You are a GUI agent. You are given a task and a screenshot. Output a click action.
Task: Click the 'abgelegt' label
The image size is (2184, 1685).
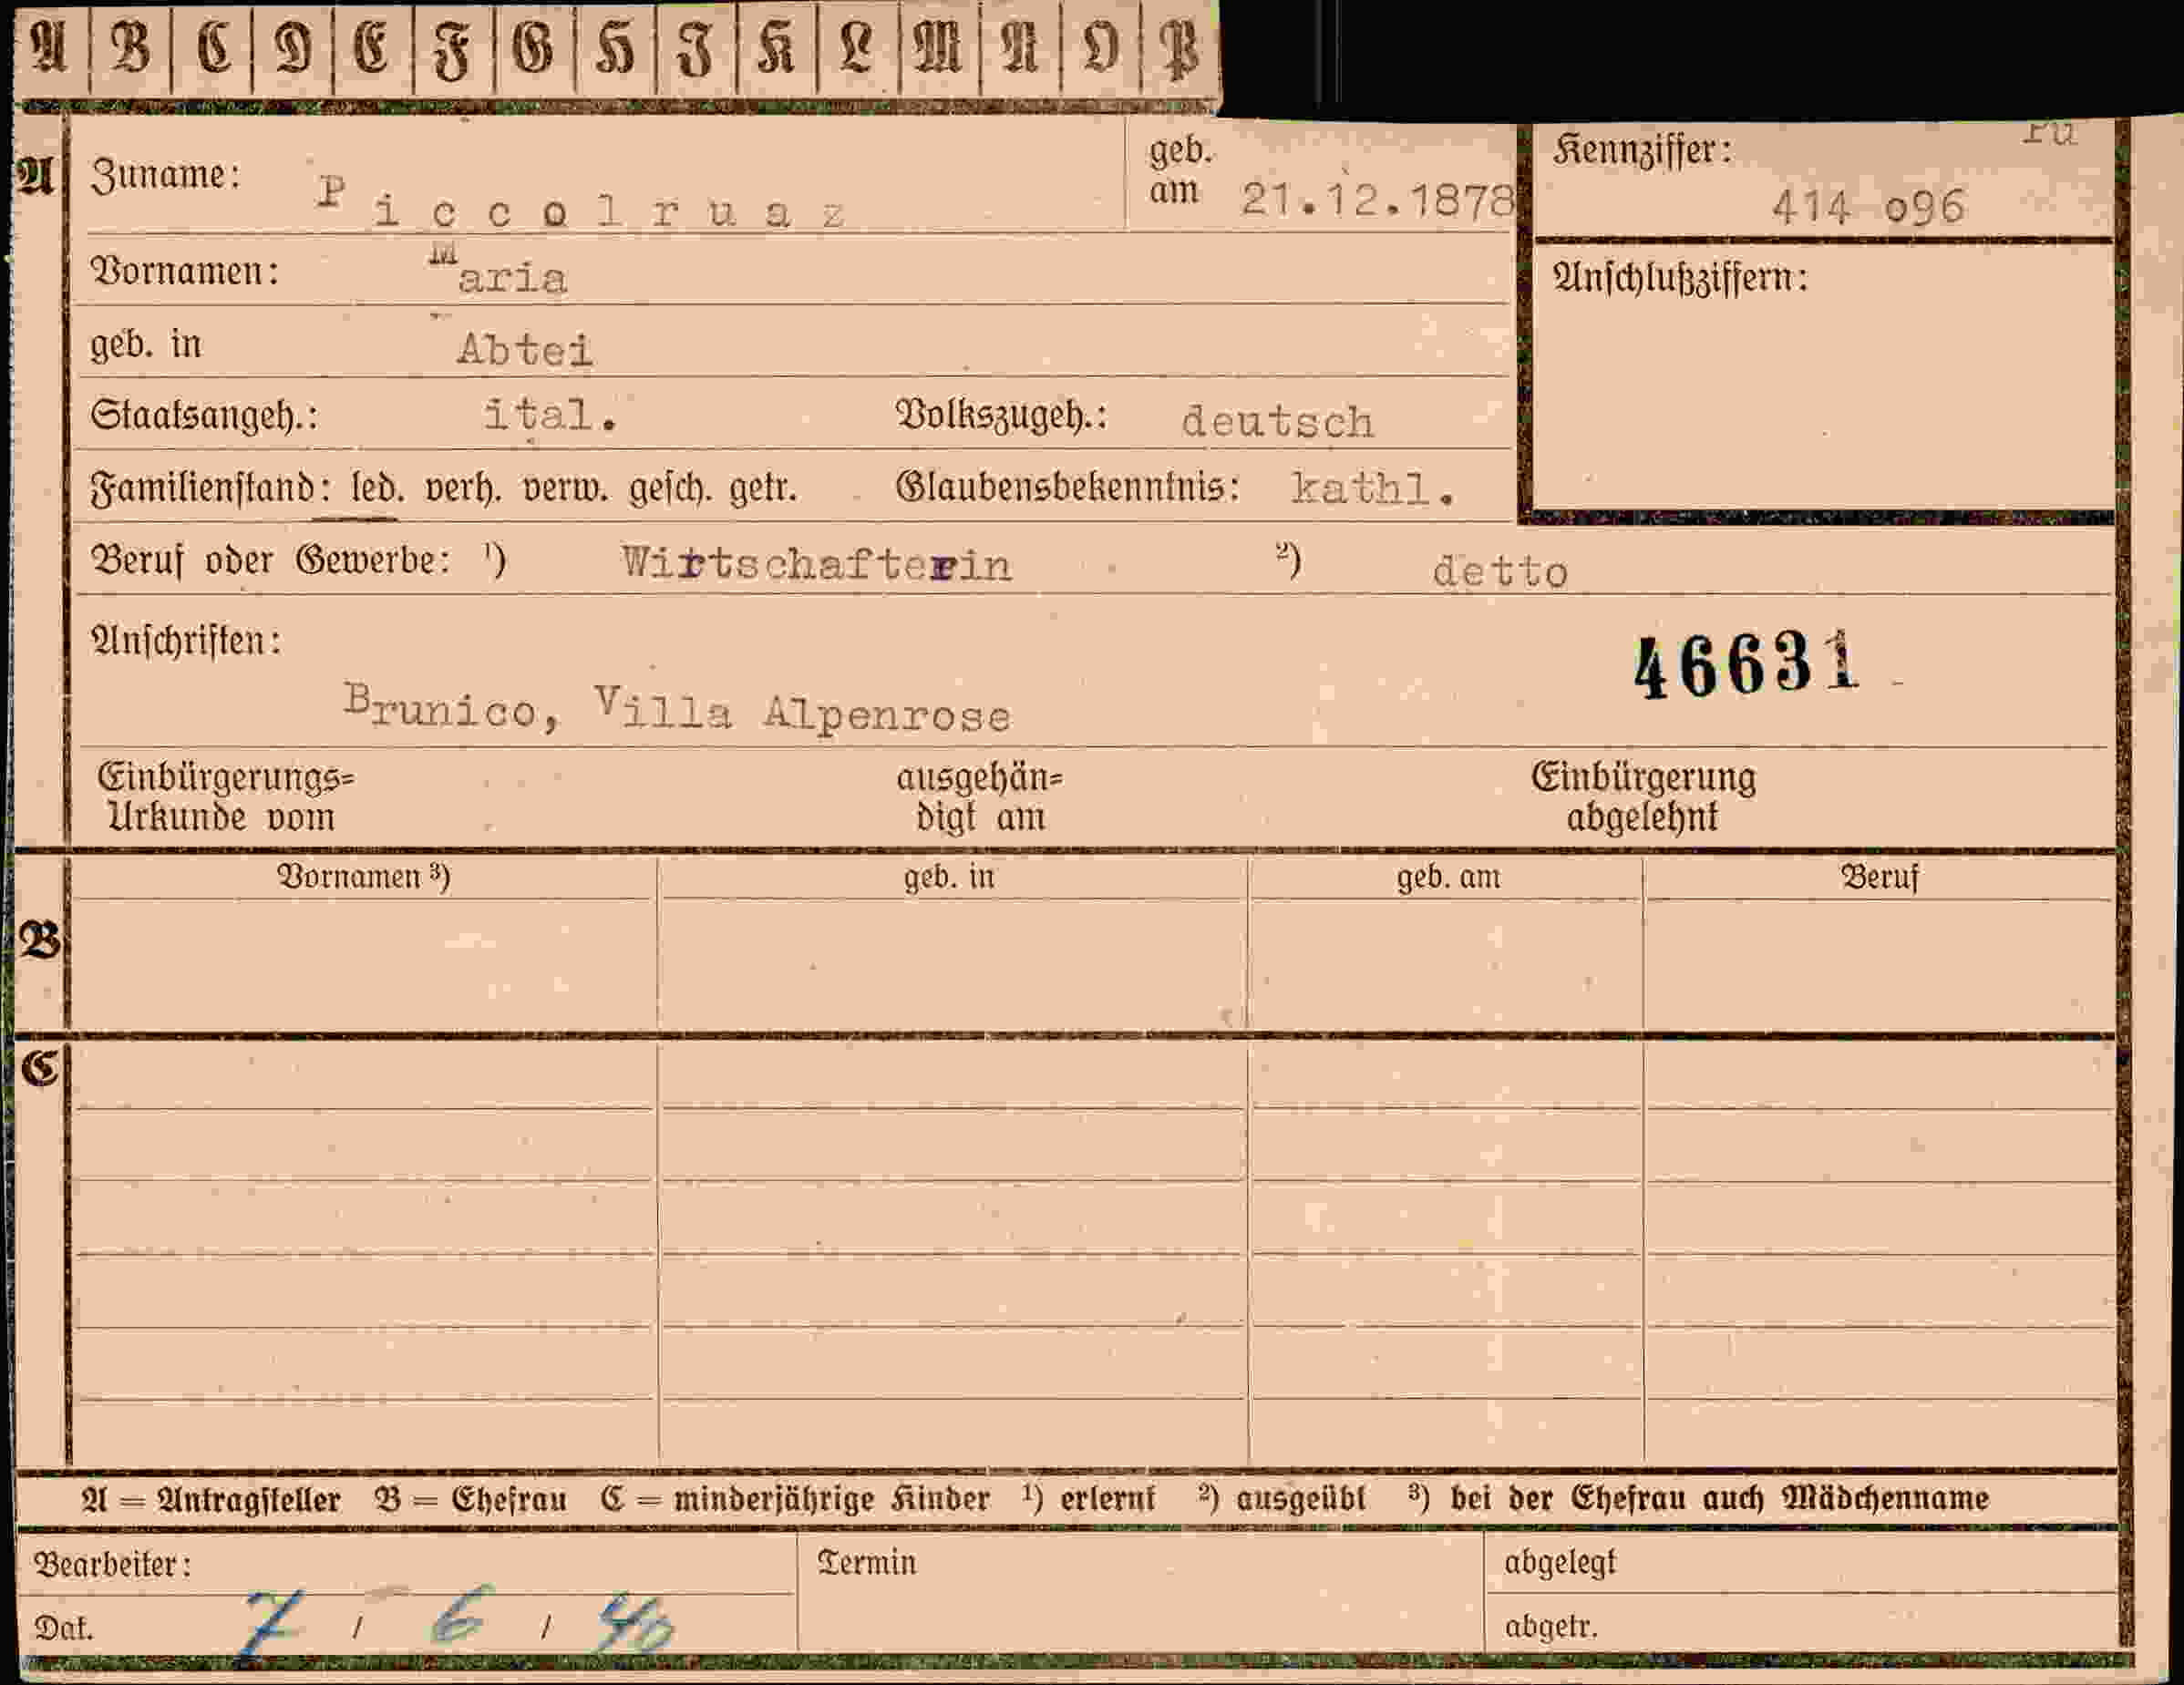[1560, 1562]
